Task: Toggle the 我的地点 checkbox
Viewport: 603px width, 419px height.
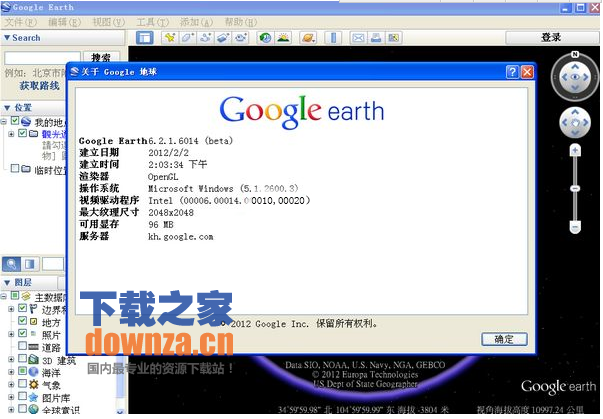Action: point(15,121)
